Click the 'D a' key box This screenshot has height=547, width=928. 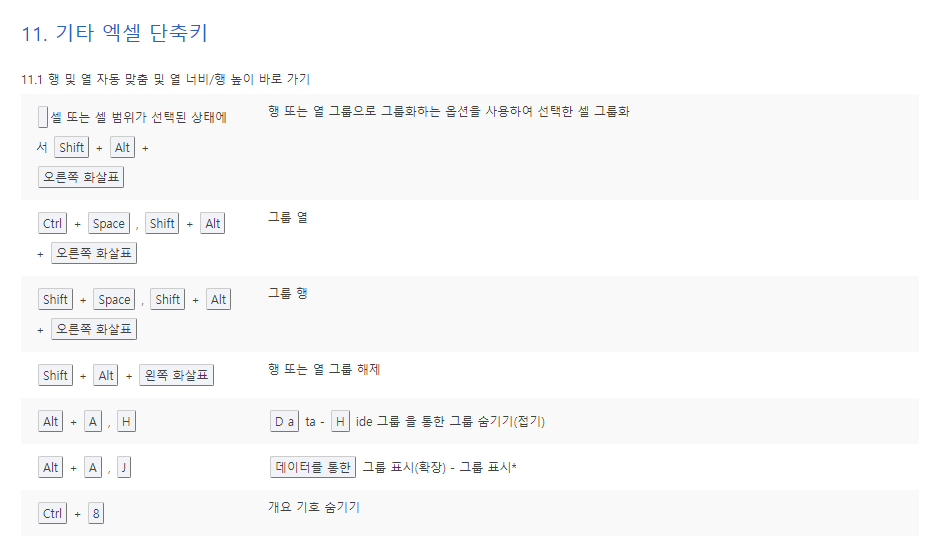(284, 421)
